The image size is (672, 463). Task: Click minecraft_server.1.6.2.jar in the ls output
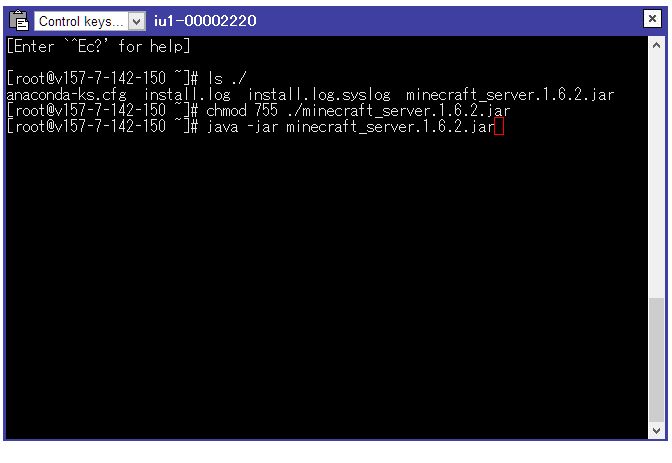pos(510,94)
